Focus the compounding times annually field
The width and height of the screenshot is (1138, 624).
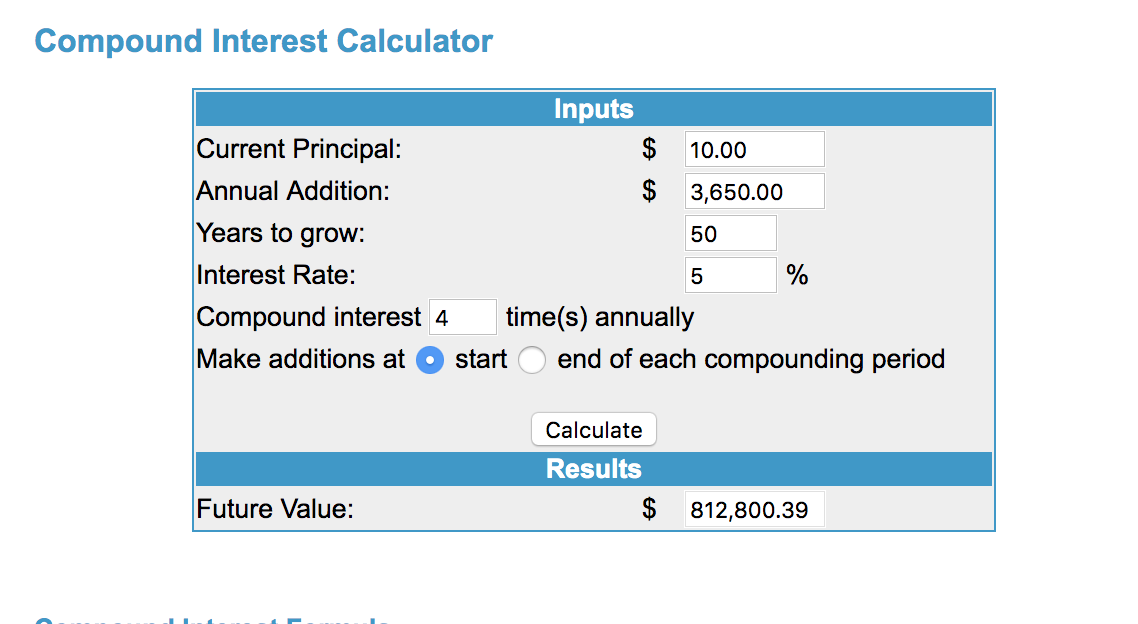pyautogui.click(x=462, y=318)
